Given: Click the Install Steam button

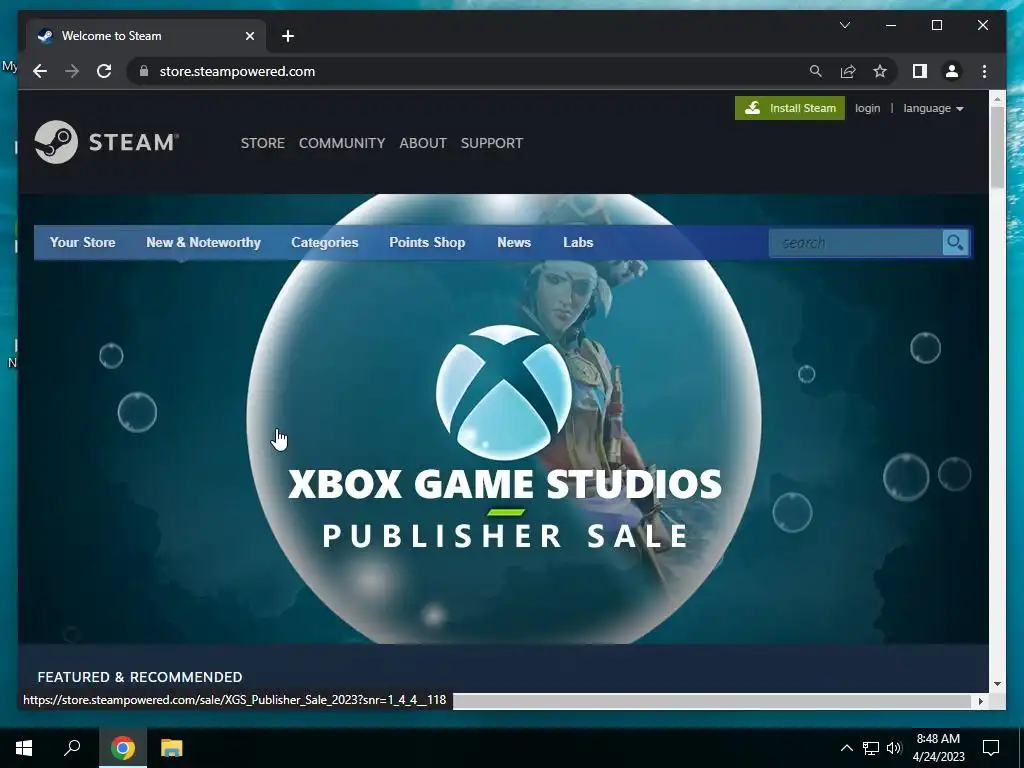Looking at the screenshot, I should [x=790, y=108].
